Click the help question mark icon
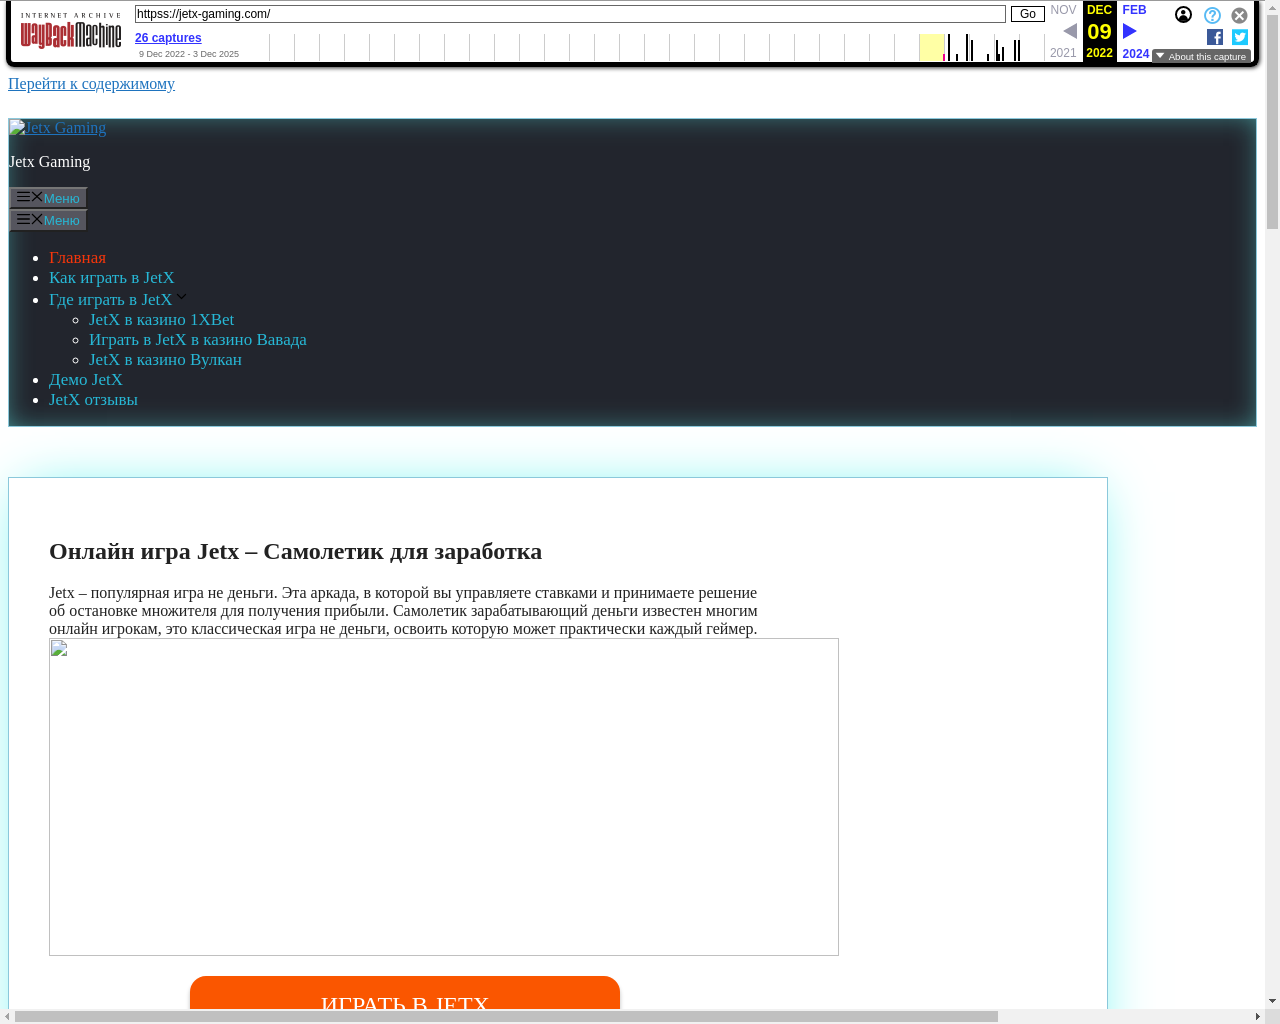The height and width of the screenshot is (1024, 1280). (x=1212, y=16)
